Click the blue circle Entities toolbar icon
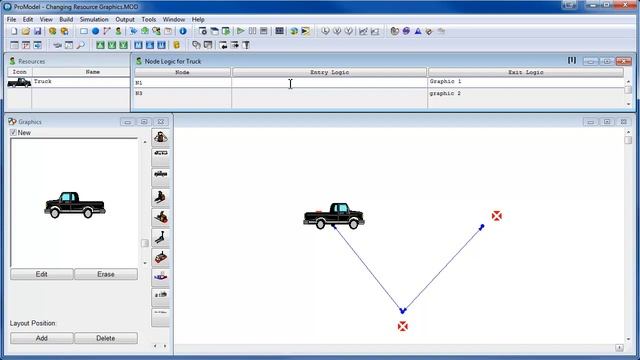The height and width of the screenshot is (360, 640). (x=95, y=31)
